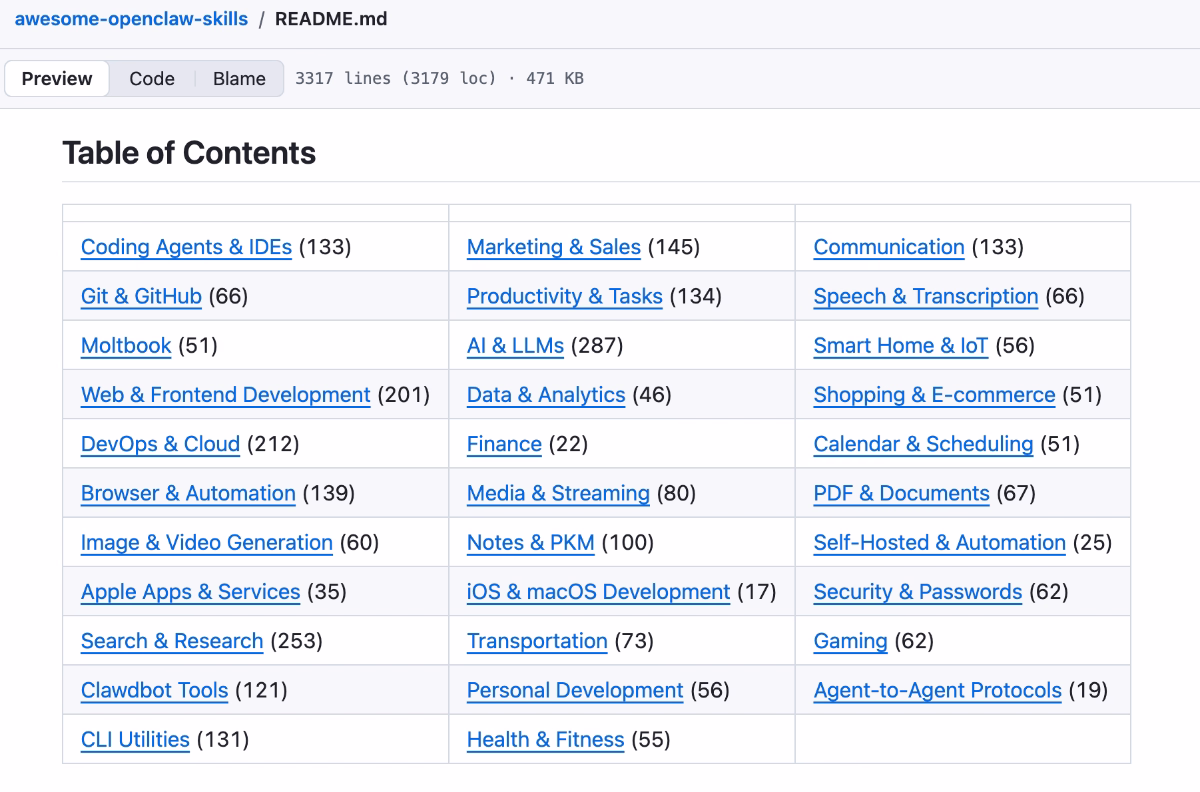Visit the Health & Fitness category
The image size is (1200, 792).
coord(546,739)
